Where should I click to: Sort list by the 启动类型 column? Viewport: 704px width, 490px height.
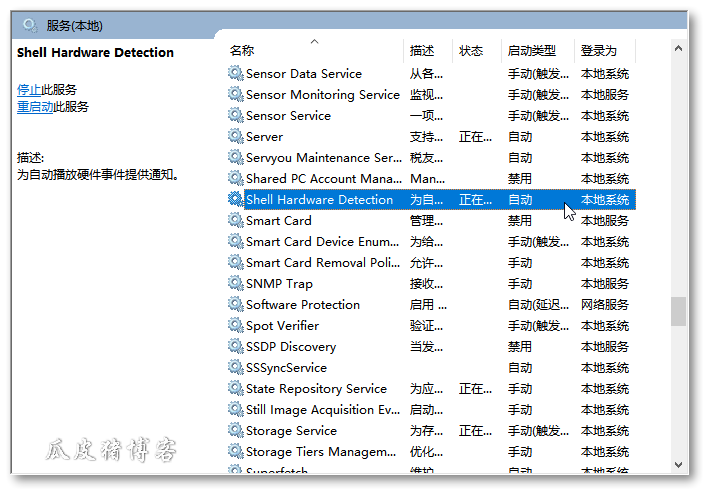pos(531,51)
